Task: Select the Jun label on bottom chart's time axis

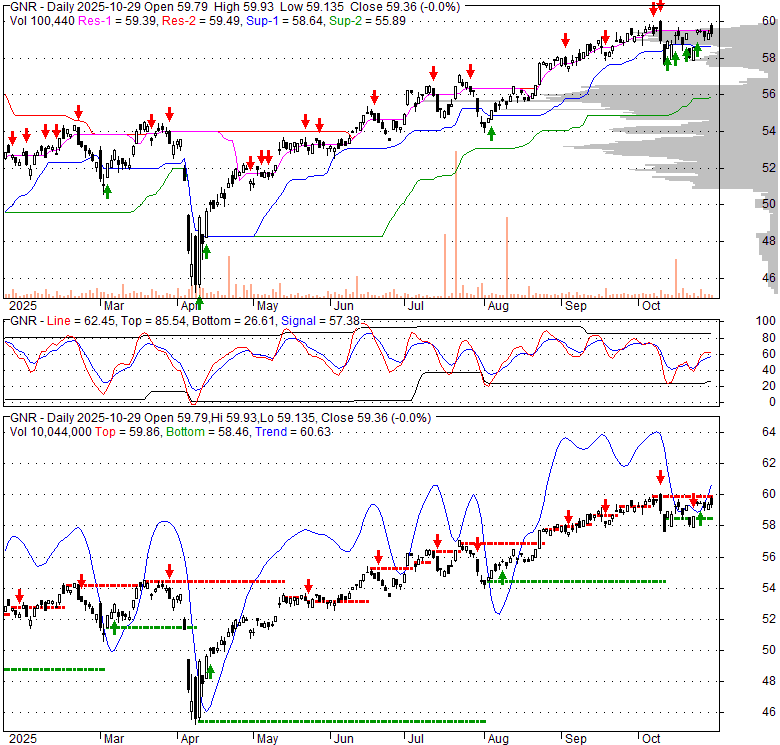Action: tap(343, 739)
